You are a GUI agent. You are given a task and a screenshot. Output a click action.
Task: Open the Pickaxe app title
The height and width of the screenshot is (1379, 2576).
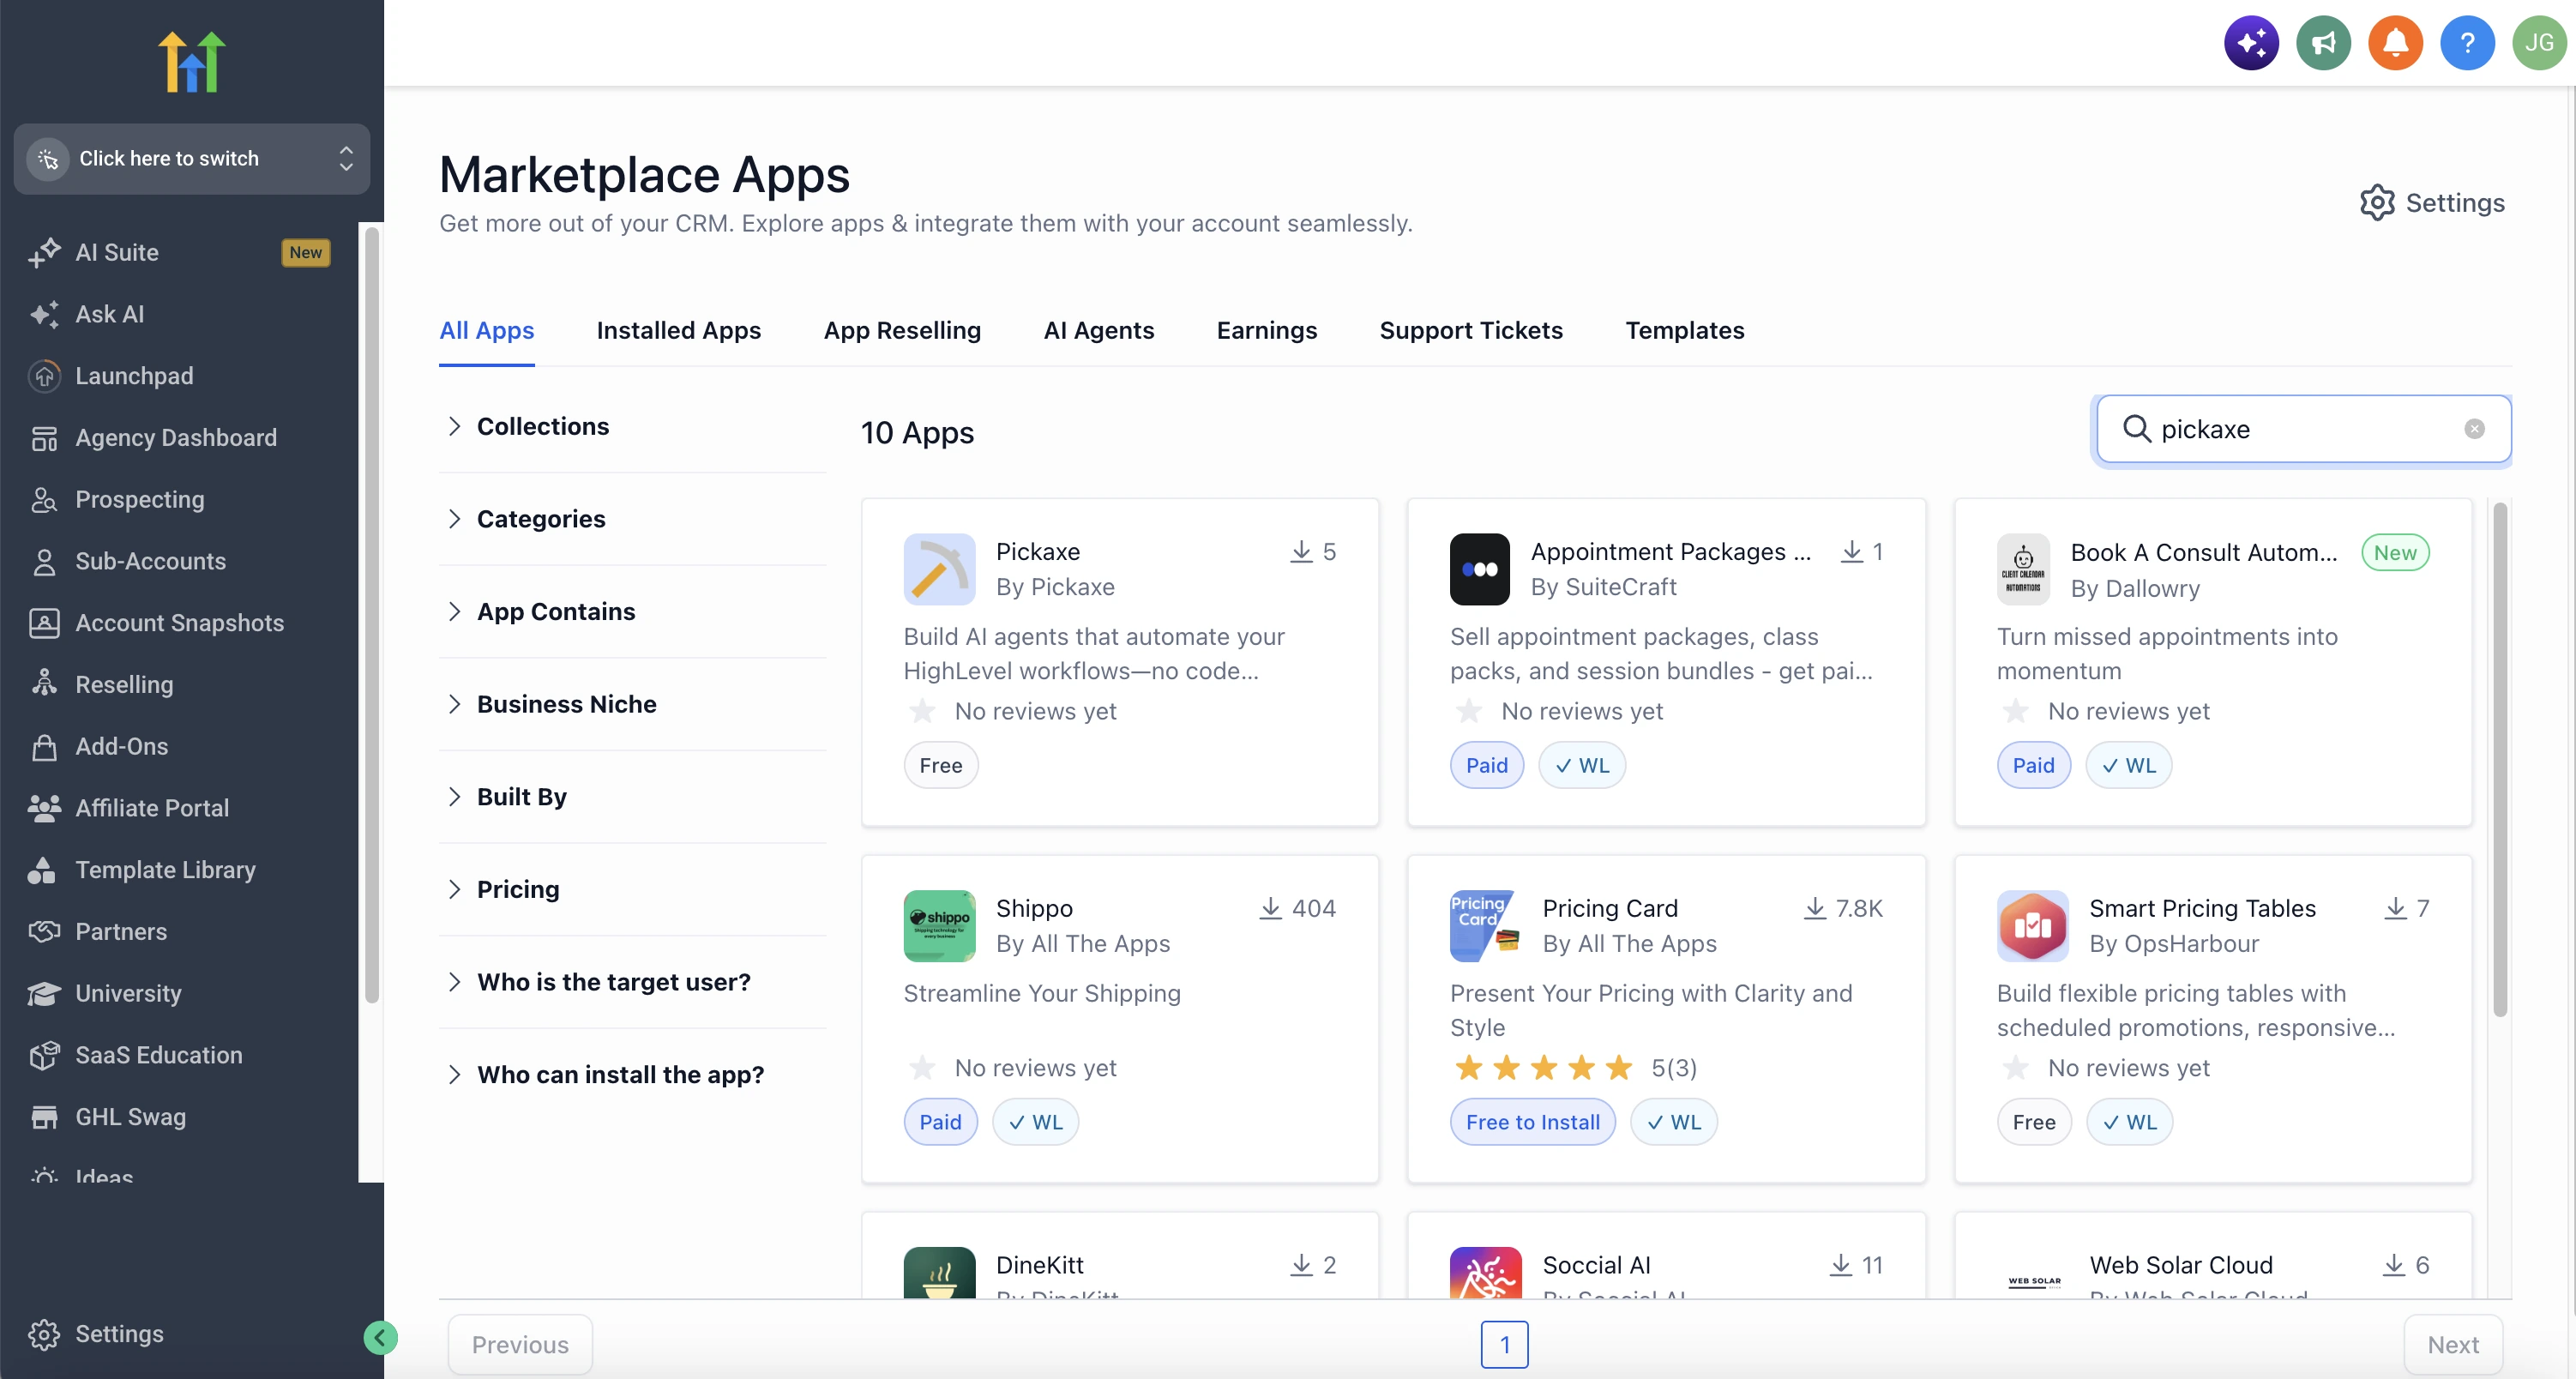point(1037,552)
